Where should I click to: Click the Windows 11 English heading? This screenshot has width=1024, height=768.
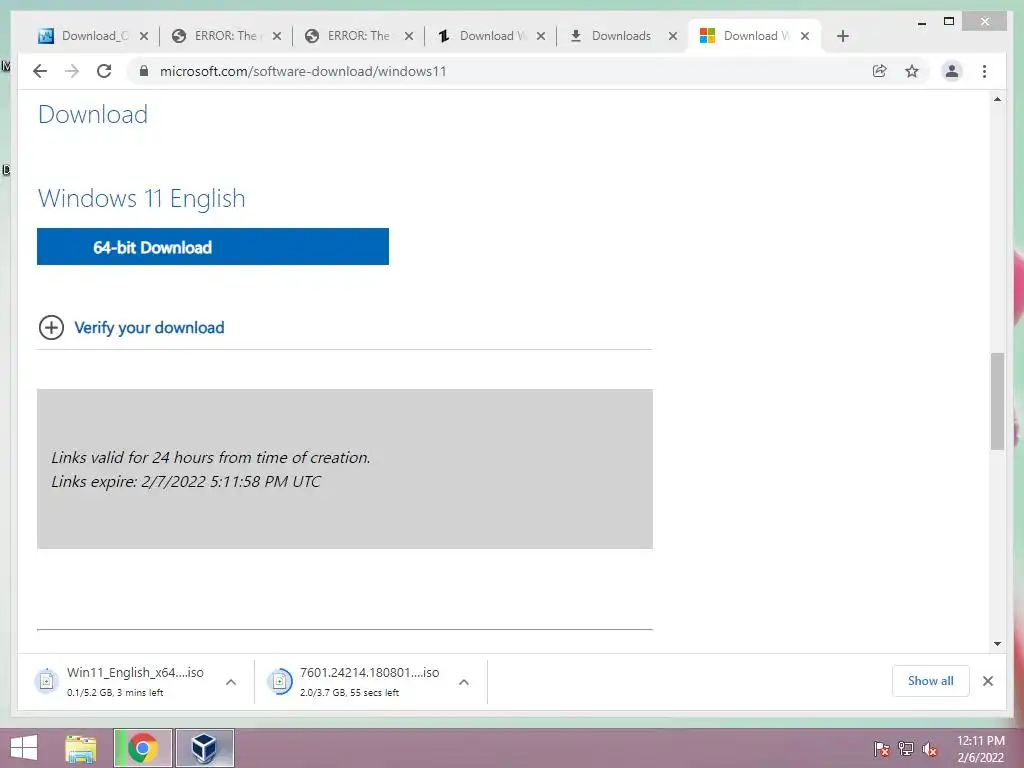142,199
